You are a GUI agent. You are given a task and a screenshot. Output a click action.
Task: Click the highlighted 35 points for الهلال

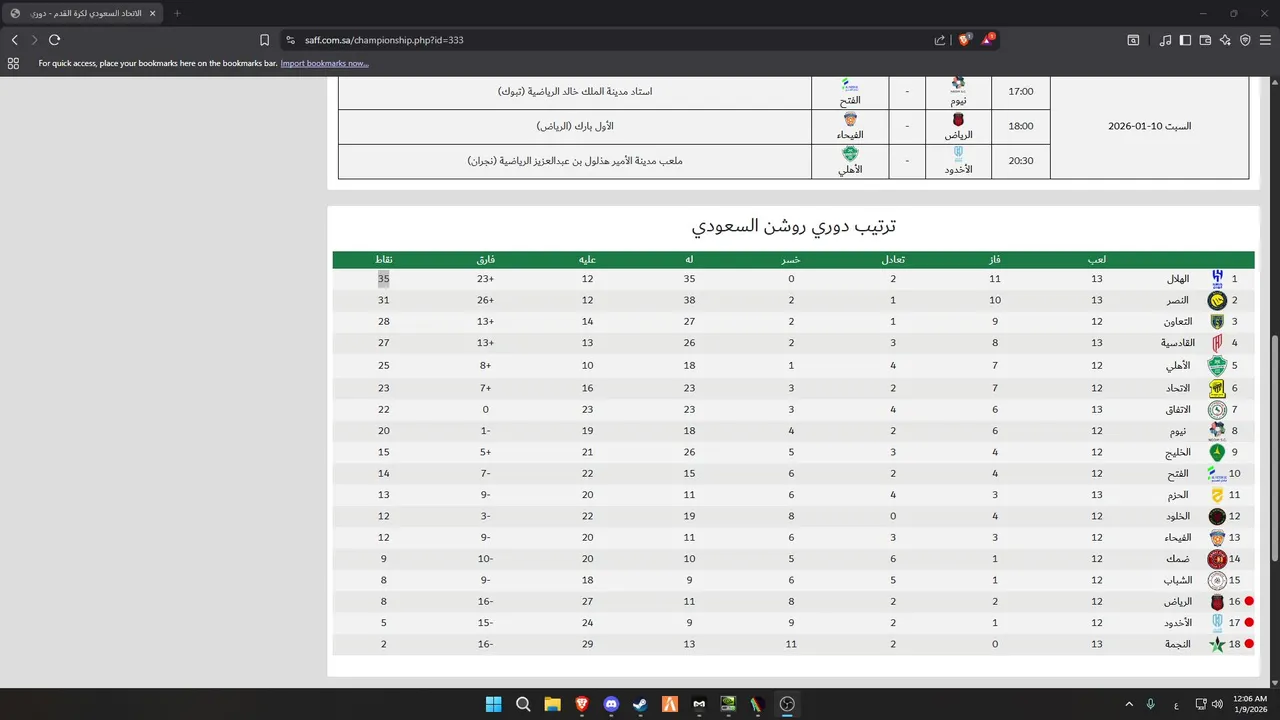click(x=384, y=279)
